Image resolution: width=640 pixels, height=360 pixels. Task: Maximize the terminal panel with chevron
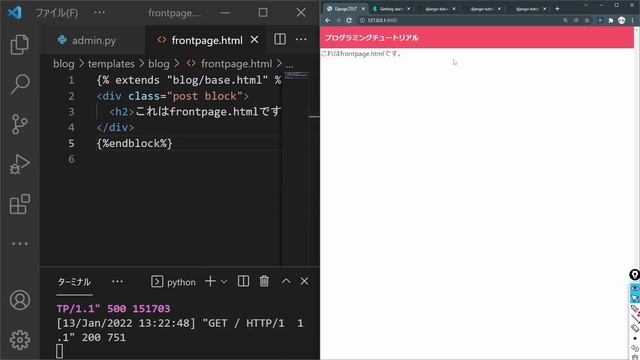(286, 281)
